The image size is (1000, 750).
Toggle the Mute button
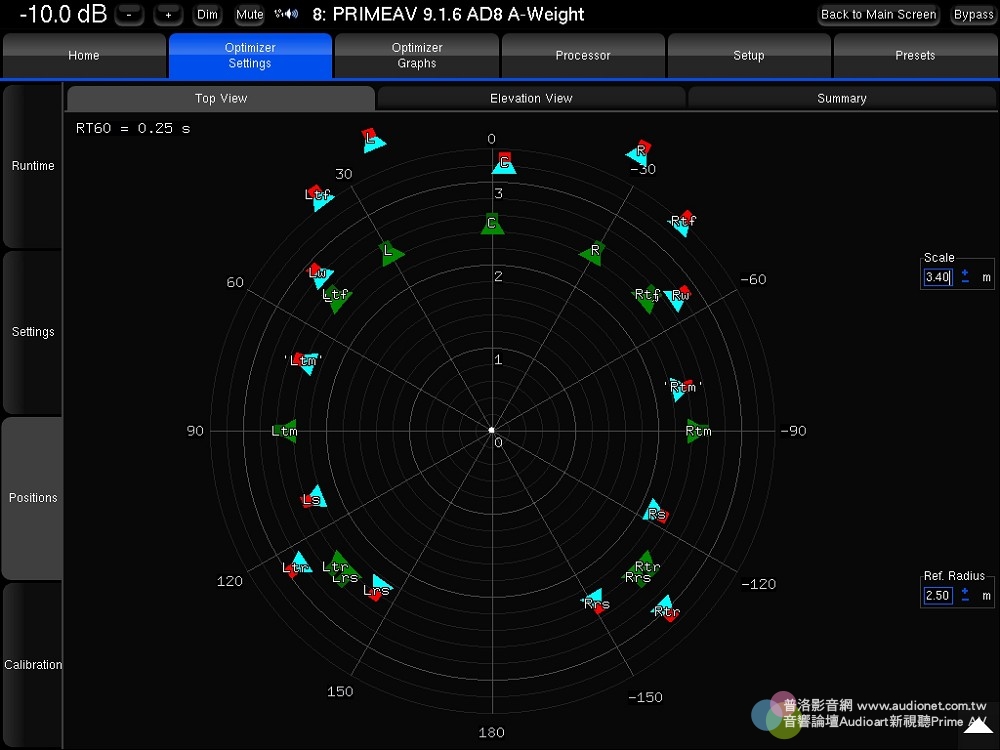click(249, 14)
